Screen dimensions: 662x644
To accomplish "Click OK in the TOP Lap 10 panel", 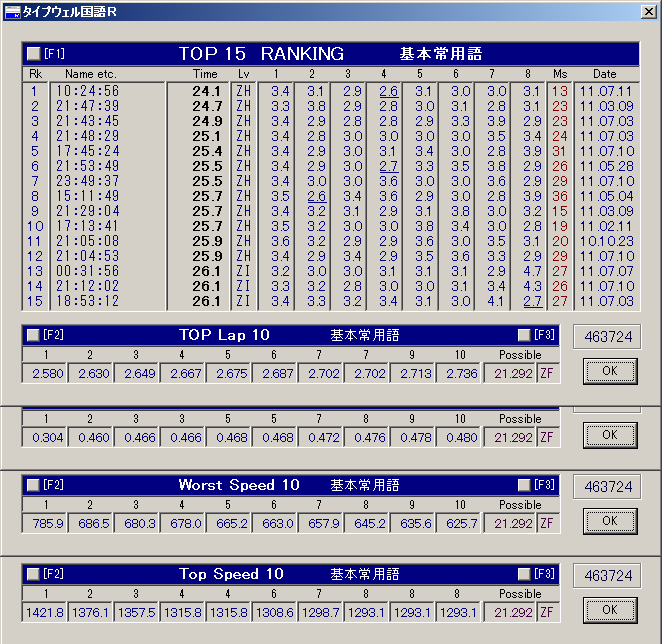I will click(x=610, y=371).
